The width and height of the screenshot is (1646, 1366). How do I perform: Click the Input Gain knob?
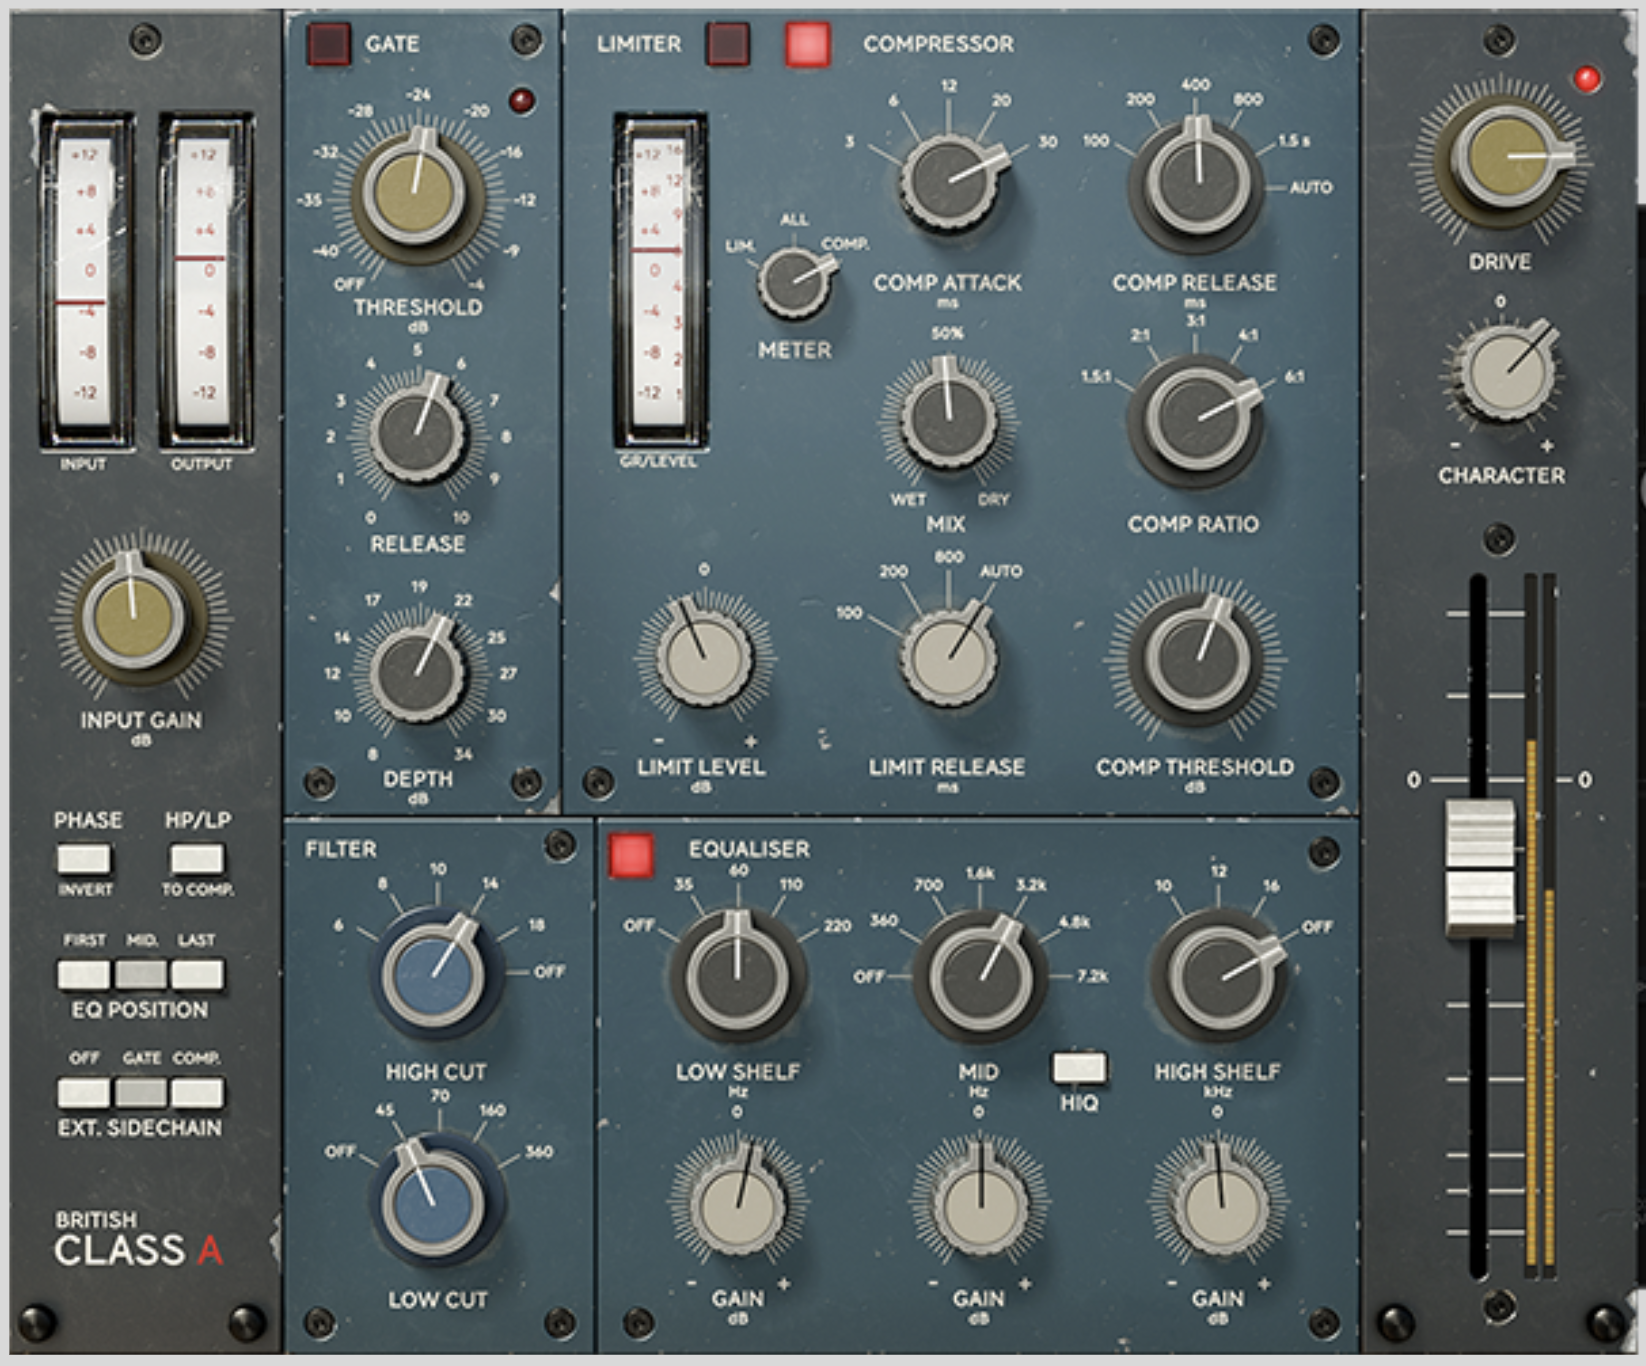134,613
